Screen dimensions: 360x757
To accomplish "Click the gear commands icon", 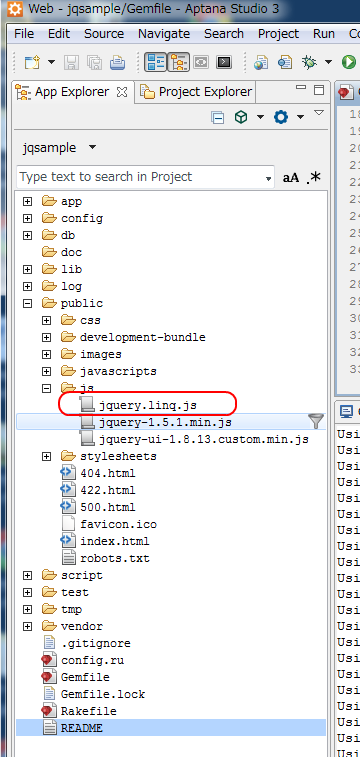I will click(x=281, y=117).
